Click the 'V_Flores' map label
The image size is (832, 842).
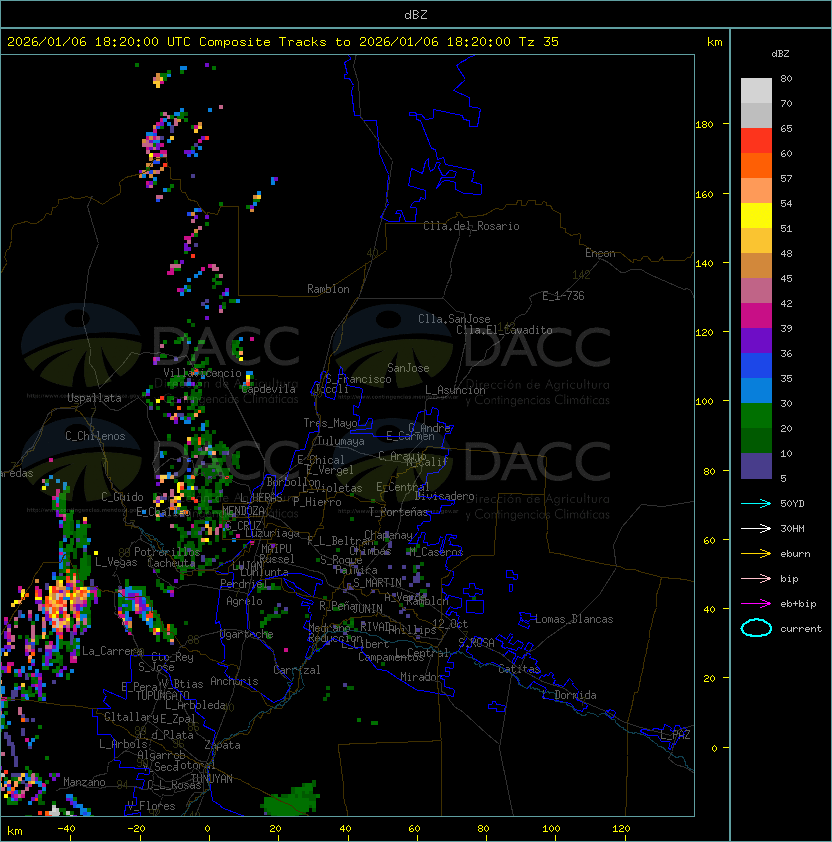click(151, 805)
